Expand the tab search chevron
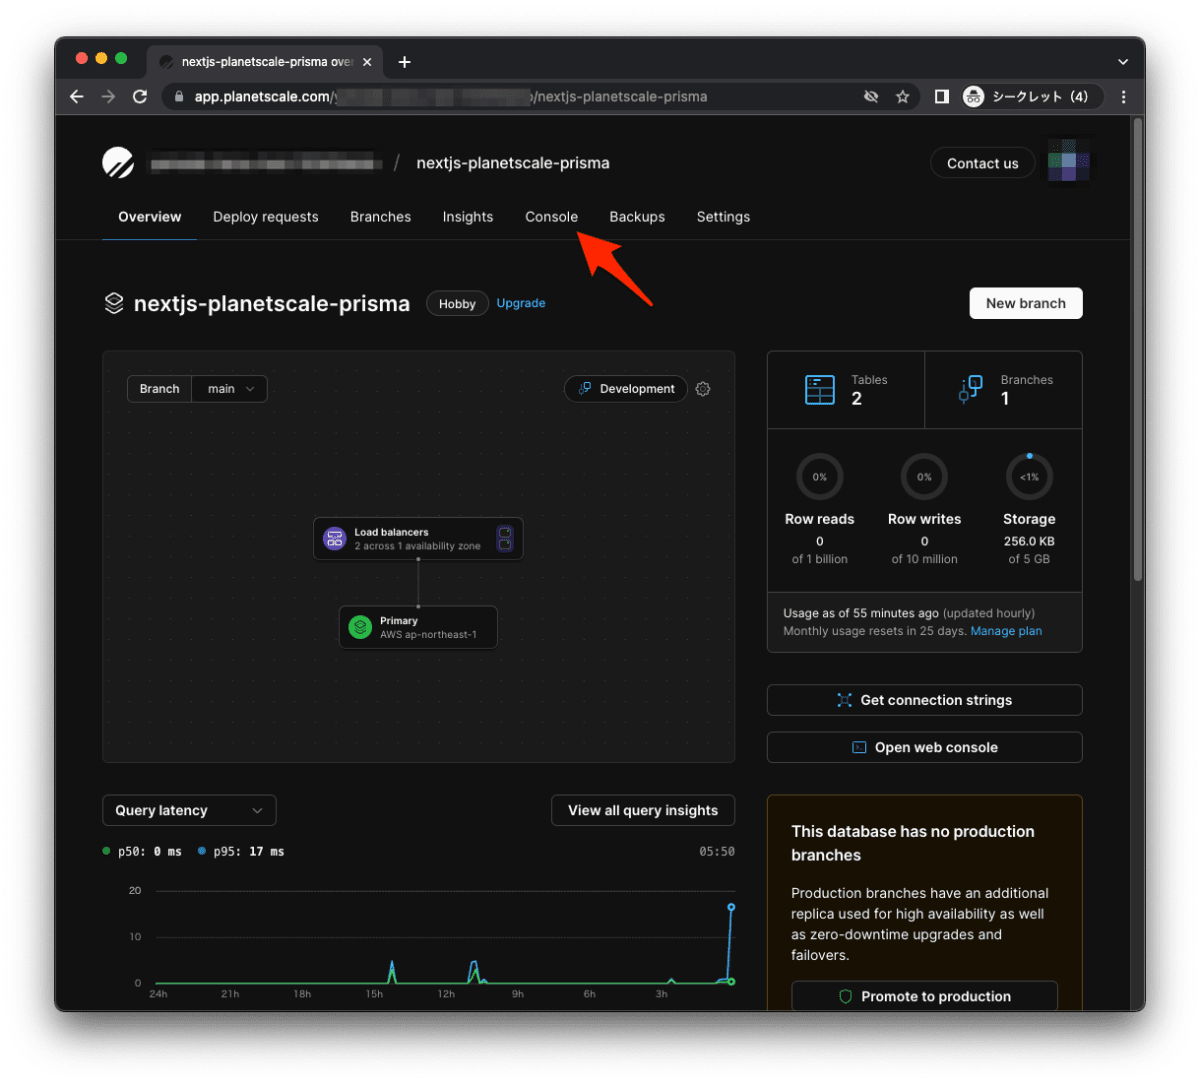Image resolution: width=1200 pixels, height=1084 pixels. pyautogui.click(x=1123, y=62)
